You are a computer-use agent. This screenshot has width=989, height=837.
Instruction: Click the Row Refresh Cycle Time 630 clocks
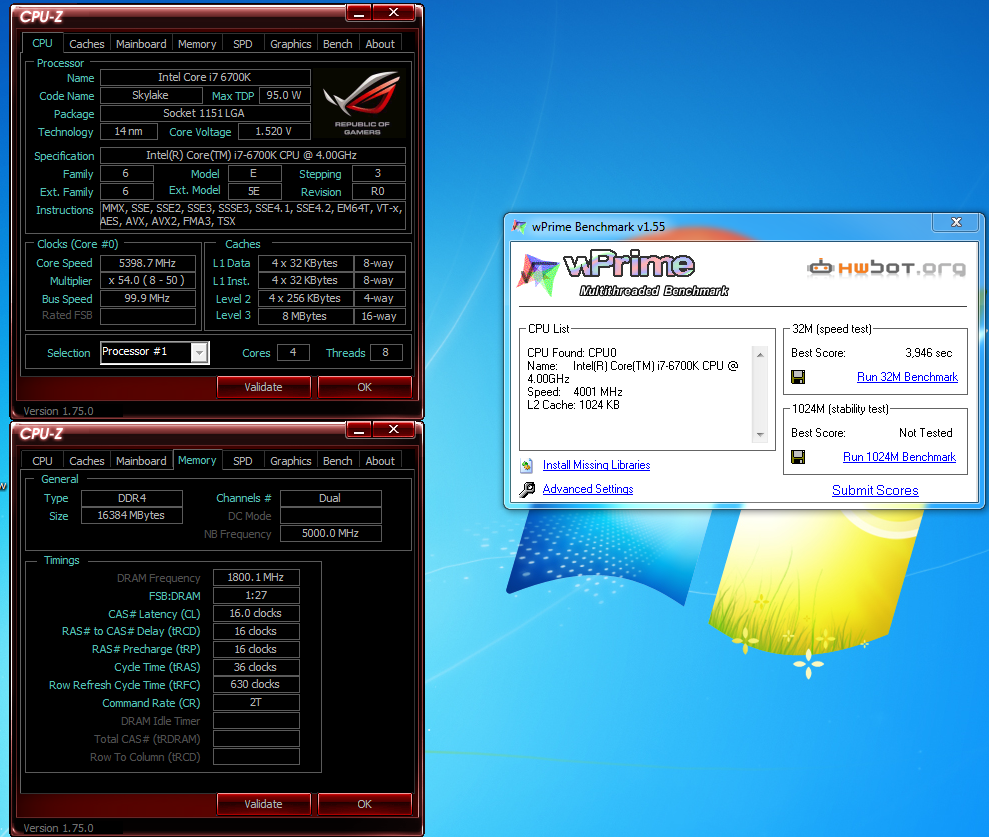tap(256, 685)
